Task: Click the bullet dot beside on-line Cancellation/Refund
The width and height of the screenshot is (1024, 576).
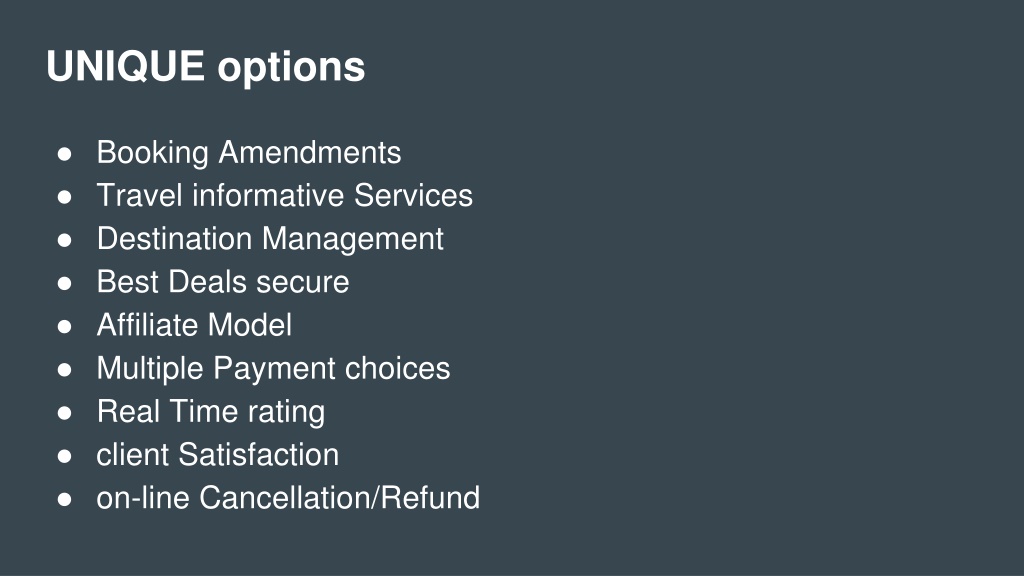Action: coord(64,500)
